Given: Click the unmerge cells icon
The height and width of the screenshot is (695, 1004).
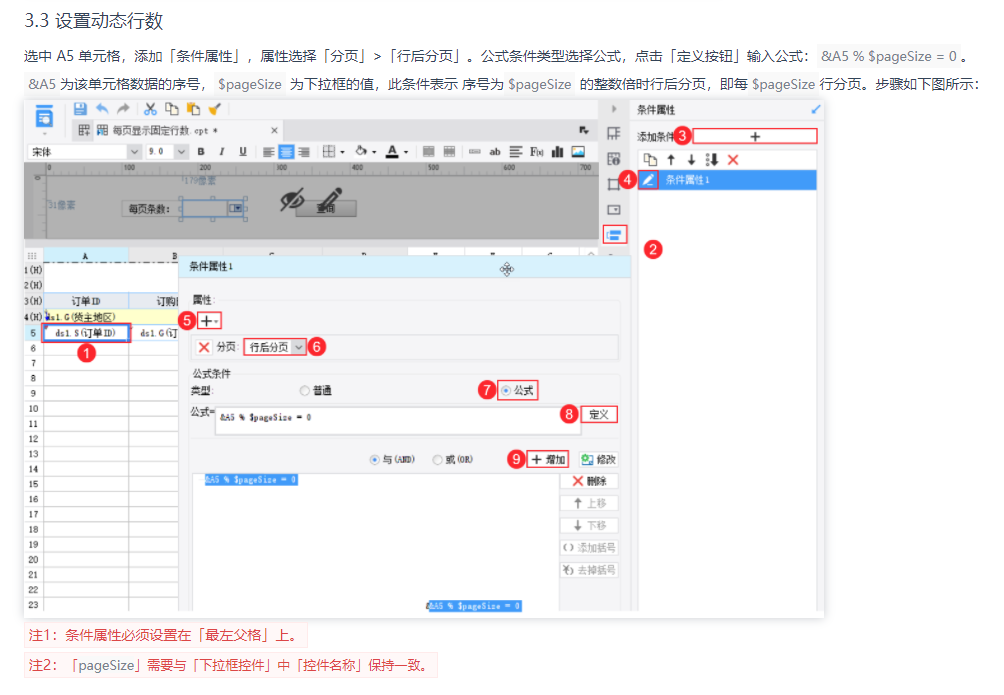Looking at the screenshot, I should pos(449,152).
